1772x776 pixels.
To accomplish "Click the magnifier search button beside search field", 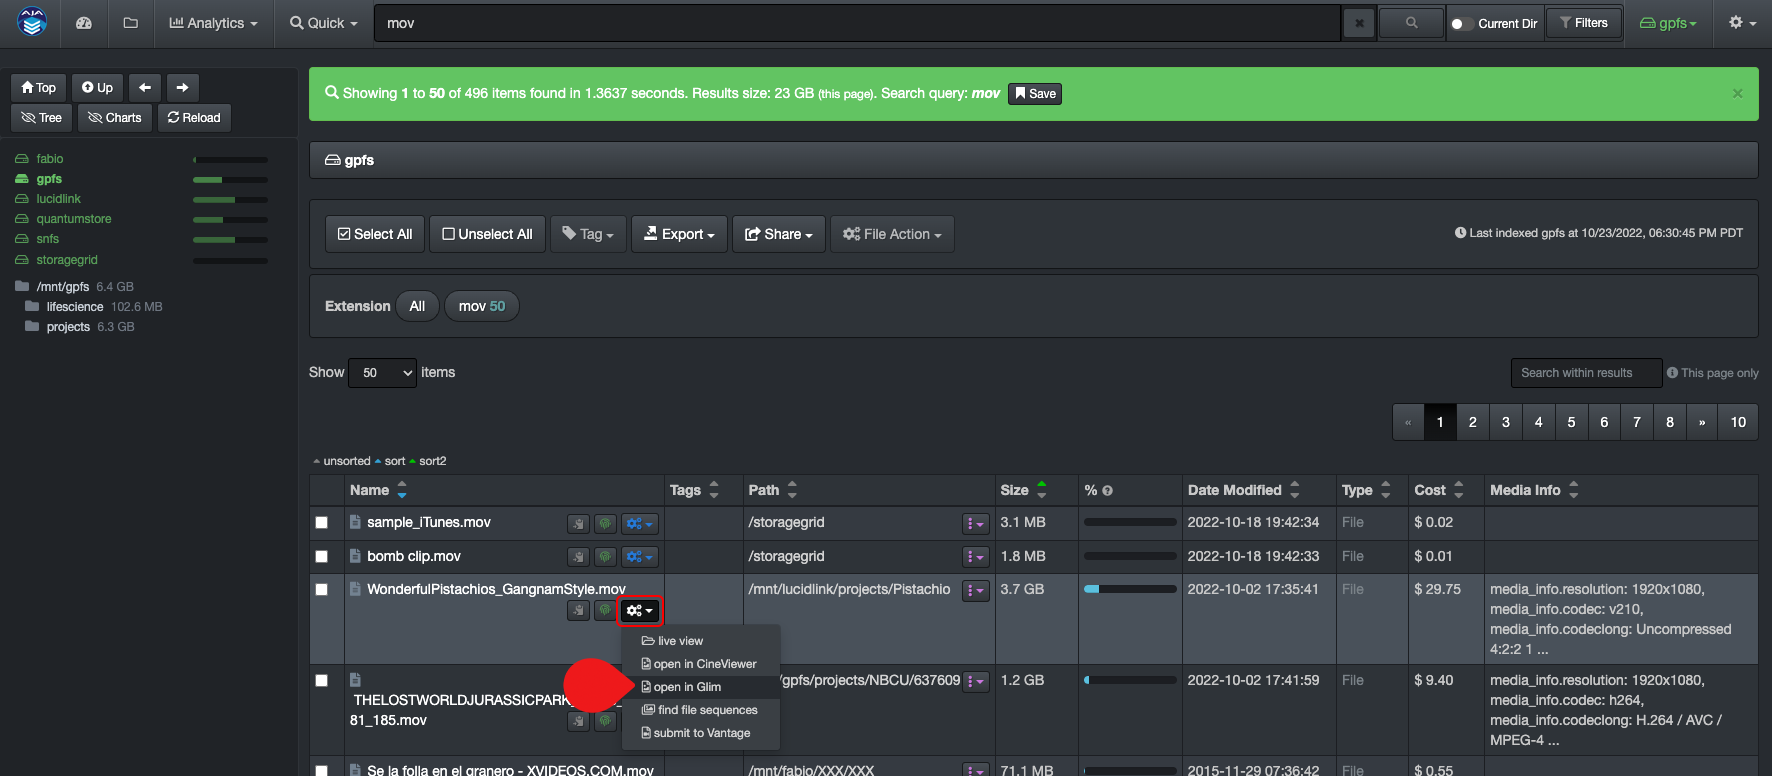I will [1411, 23].
